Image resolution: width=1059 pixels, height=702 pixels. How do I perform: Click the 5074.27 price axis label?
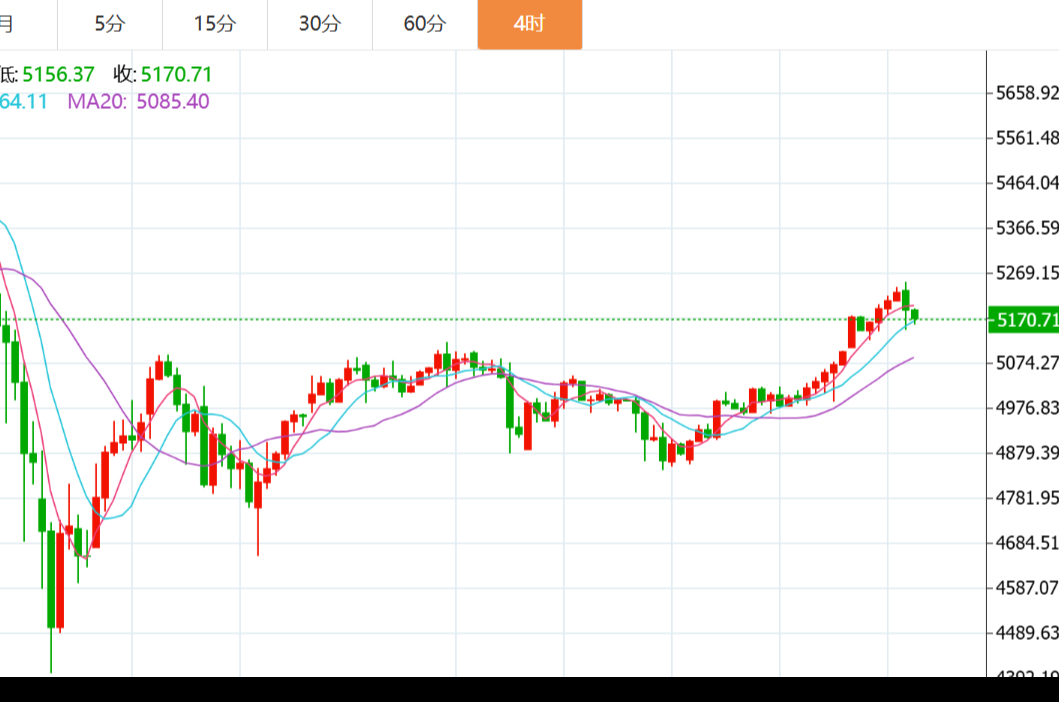[1027, 362]
